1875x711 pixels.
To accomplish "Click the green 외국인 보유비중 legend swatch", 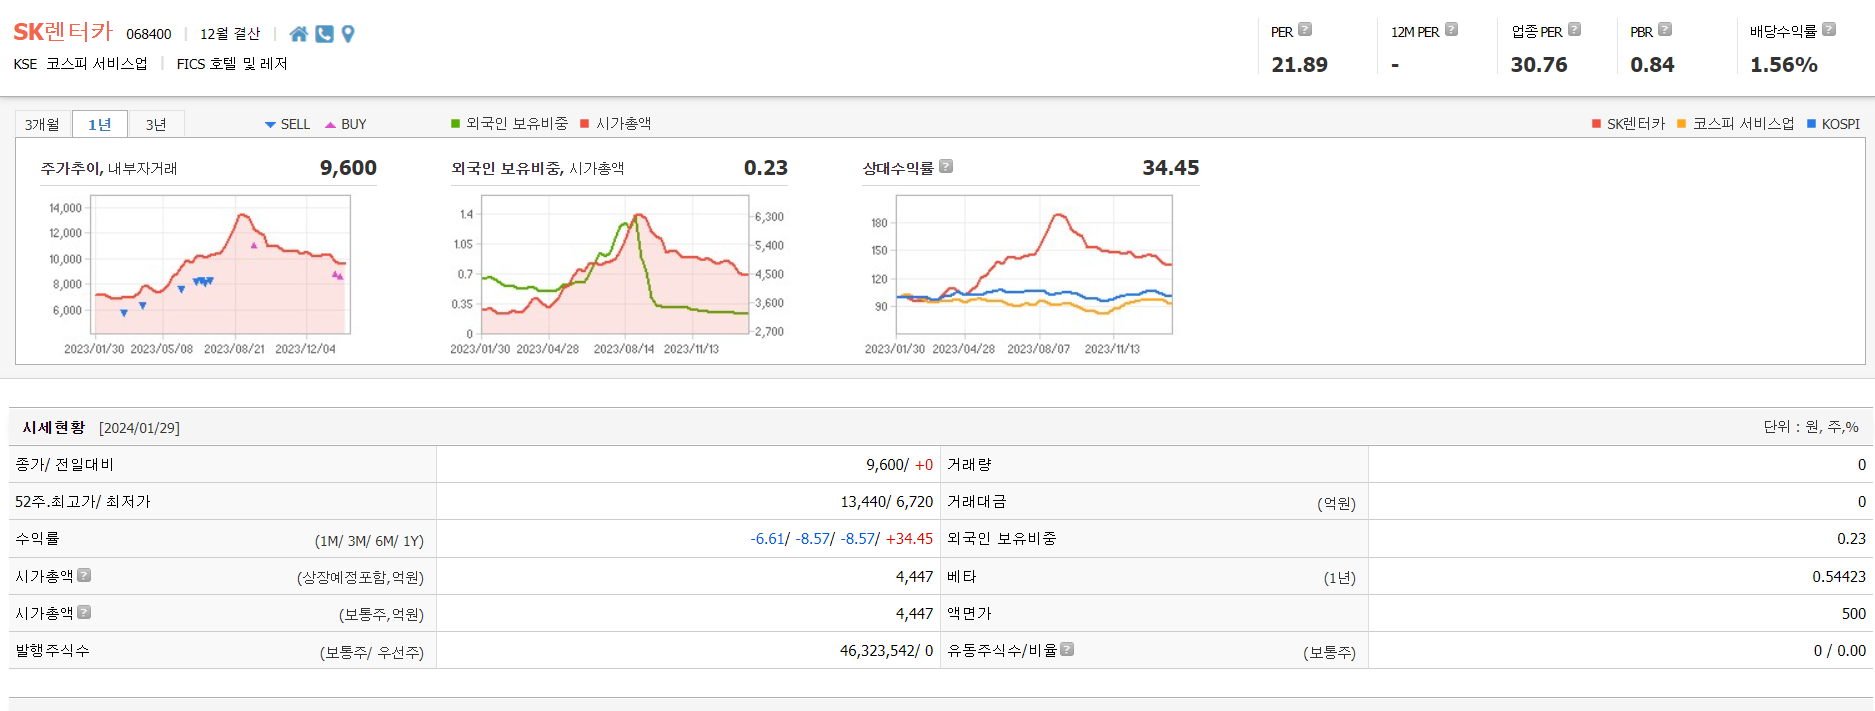I will point(455,124).
